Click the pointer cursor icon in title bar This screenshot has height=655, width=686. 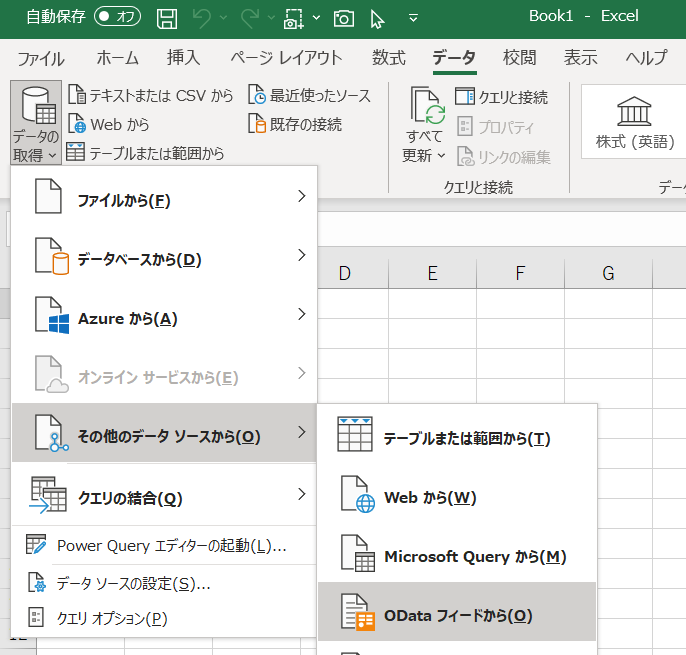[377, 20]
